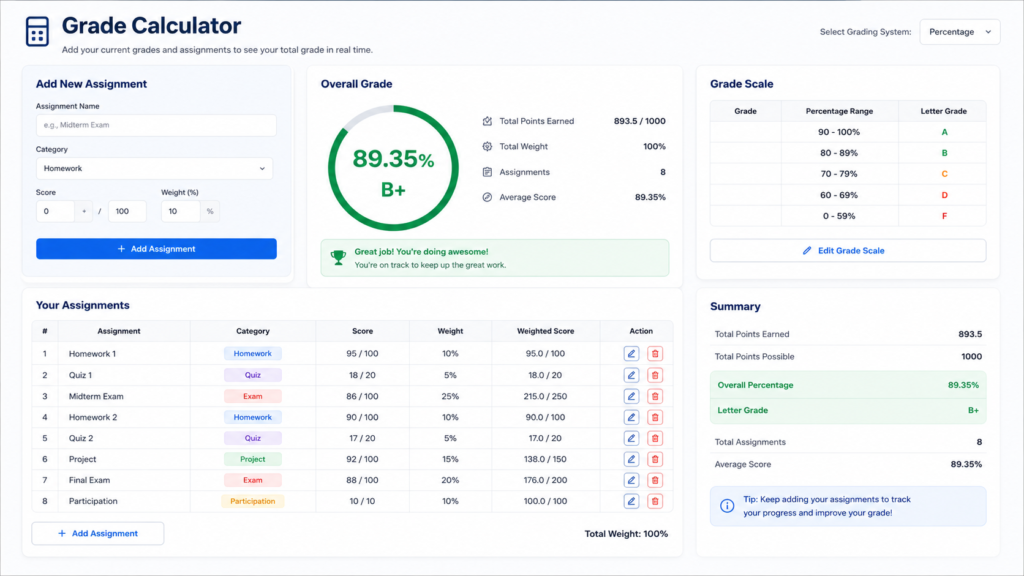Image resolution: width=1024 pixels, height=576 pixels.
Task: Edit the Homework 1 assignment row
Action: [x=631, y=353]
